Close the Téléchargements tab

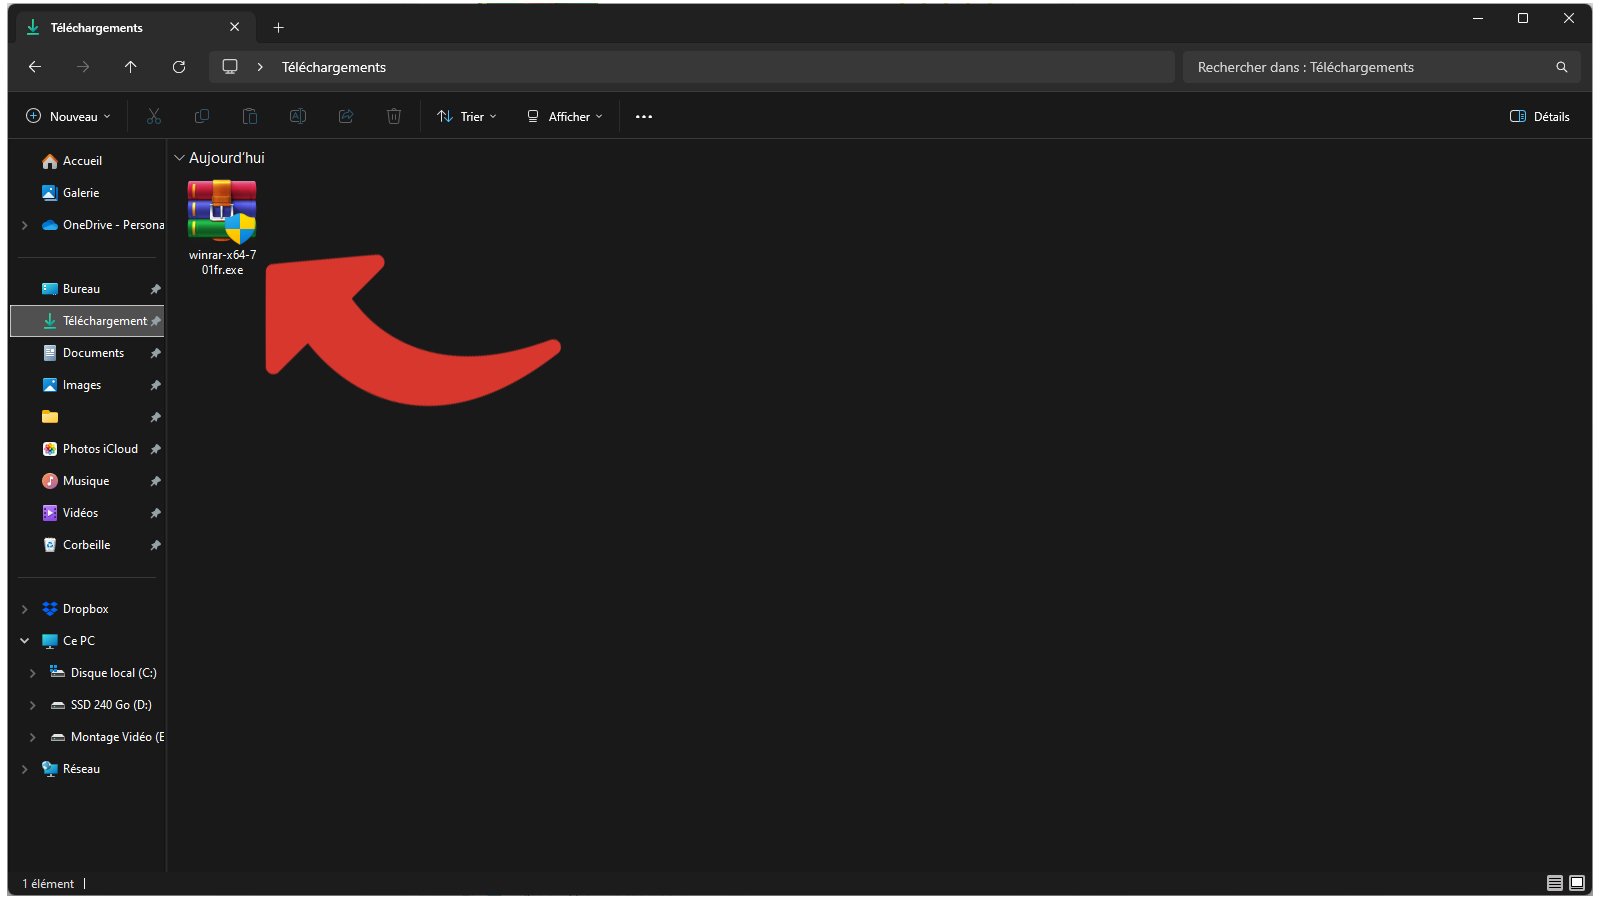[234, 27]
